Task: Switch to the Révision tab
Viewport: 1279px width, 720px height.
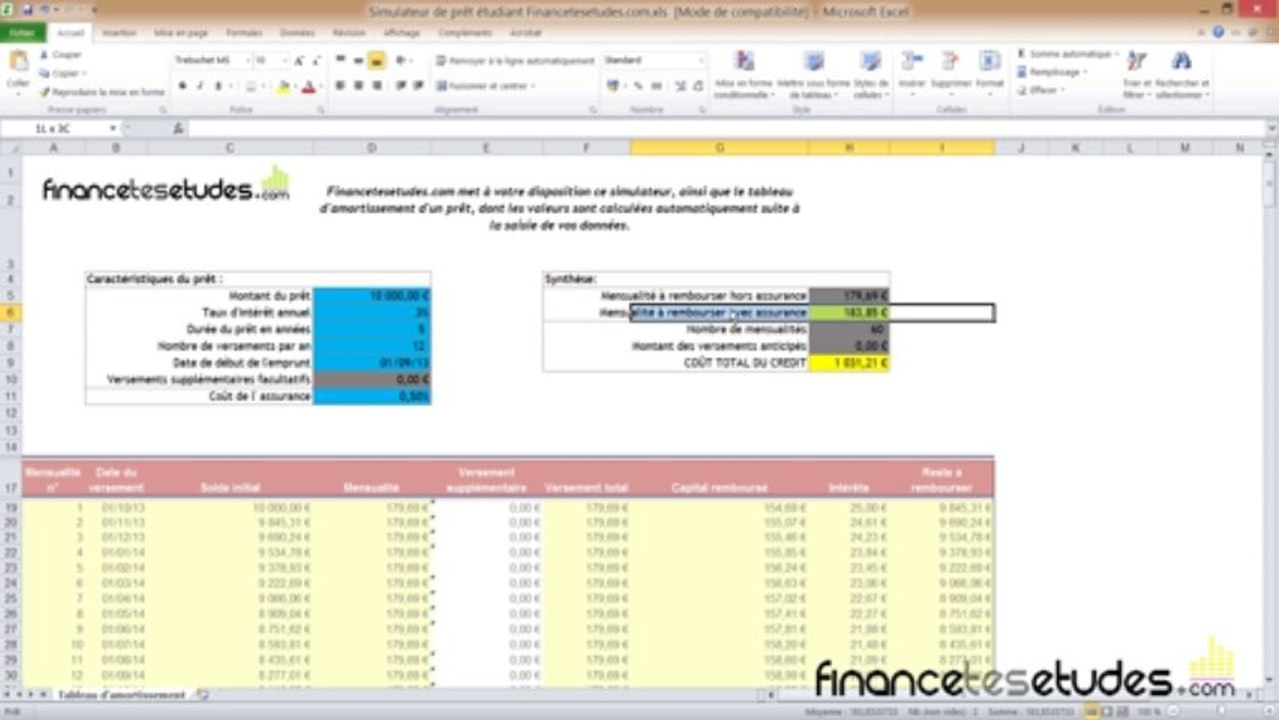Action: (349, 33)
